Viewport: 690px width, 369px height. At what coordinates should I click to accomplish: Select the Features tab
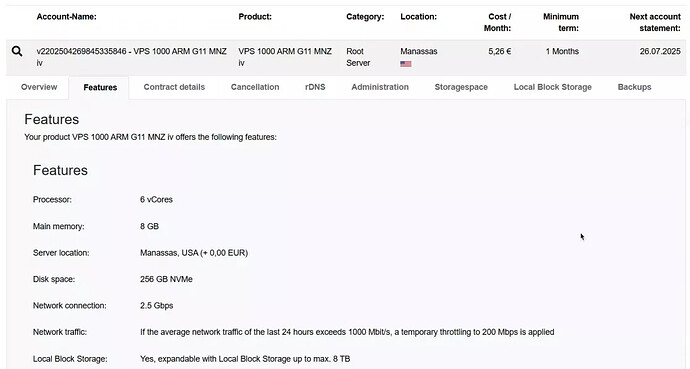tap(100, 88)
